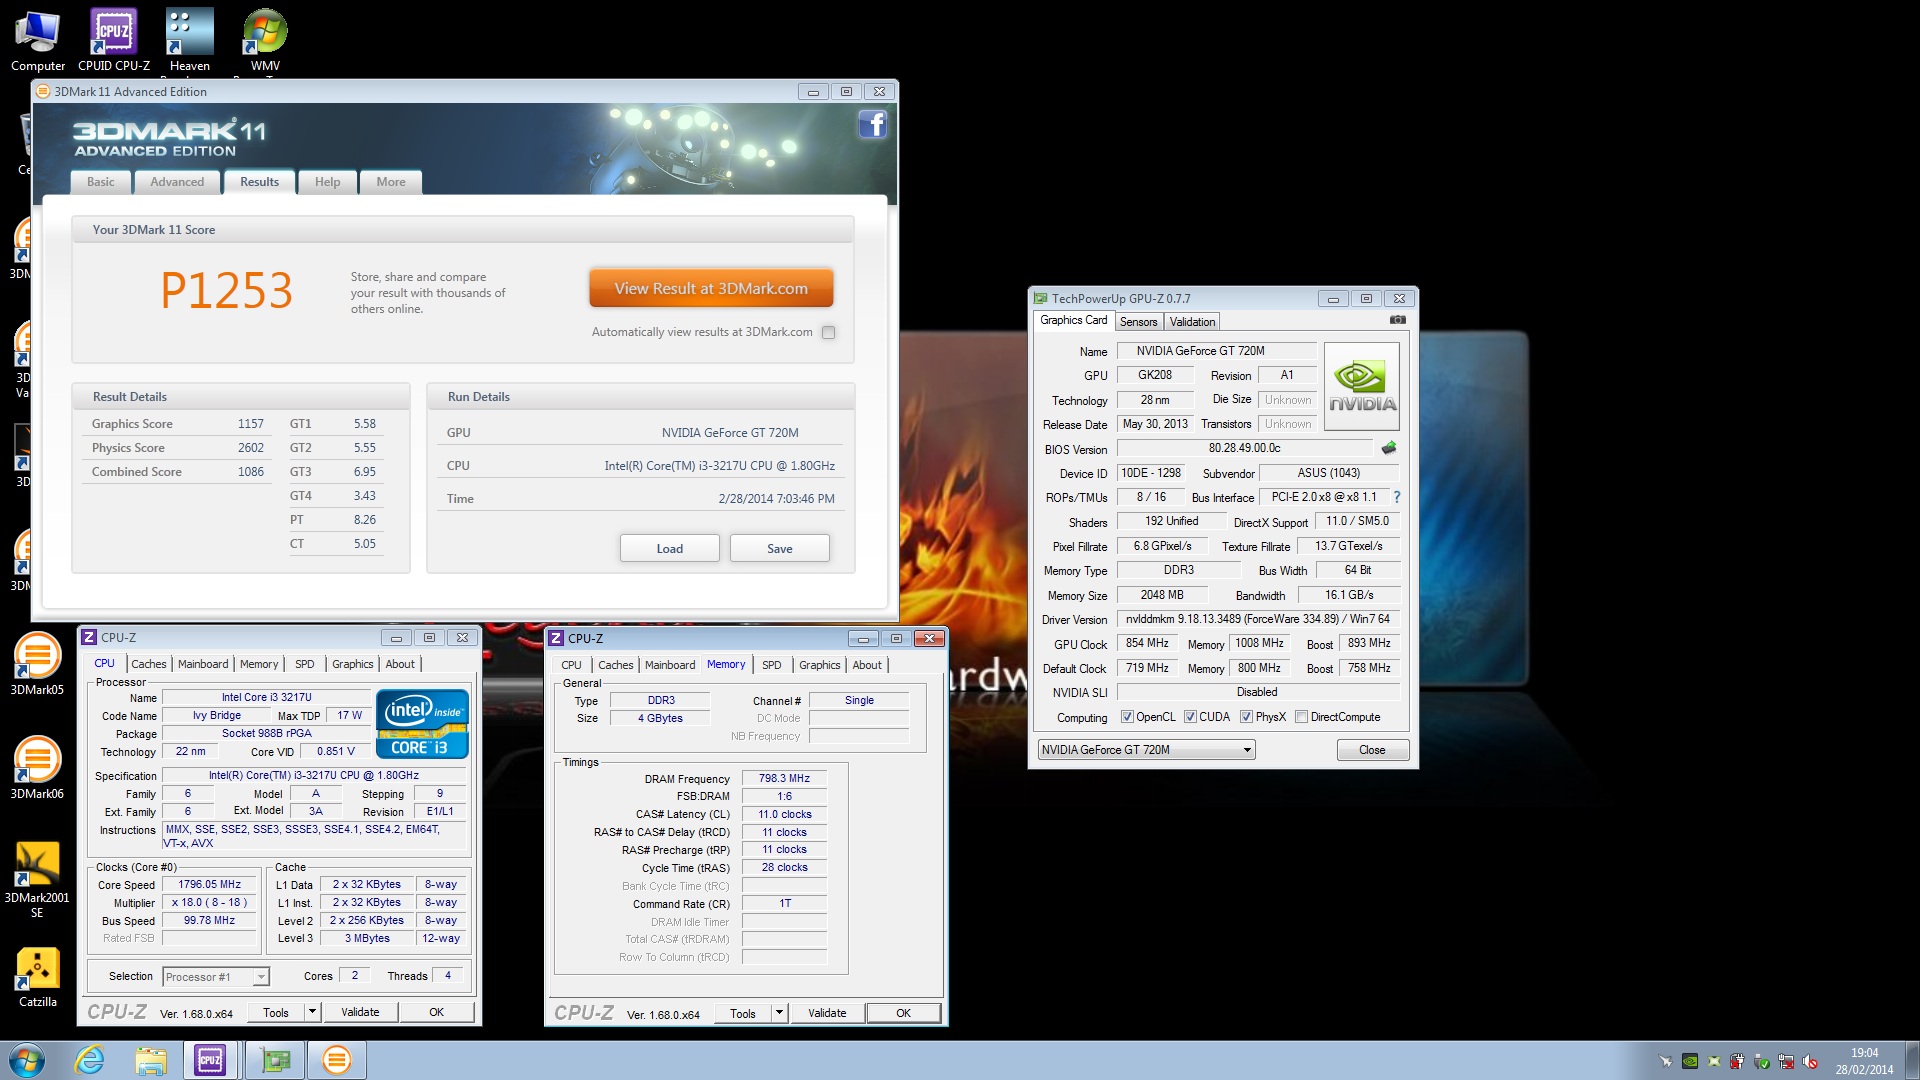
Task: Open Catzilla desktop shortcut
Action: coord(37,977)
